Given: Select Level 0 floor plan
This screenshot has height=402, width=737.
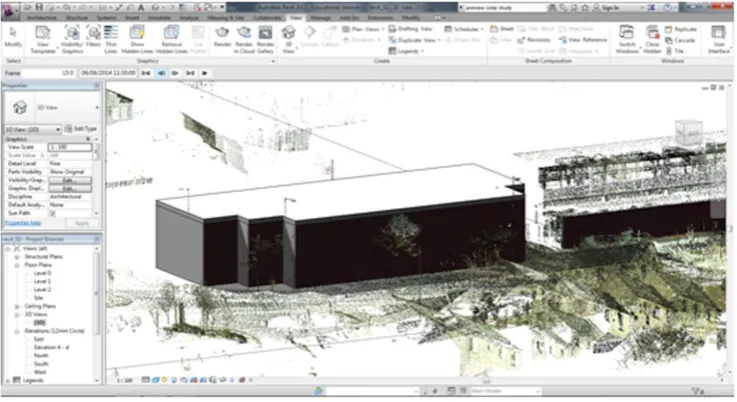Looking at the screenshot, I should [42, 274].
